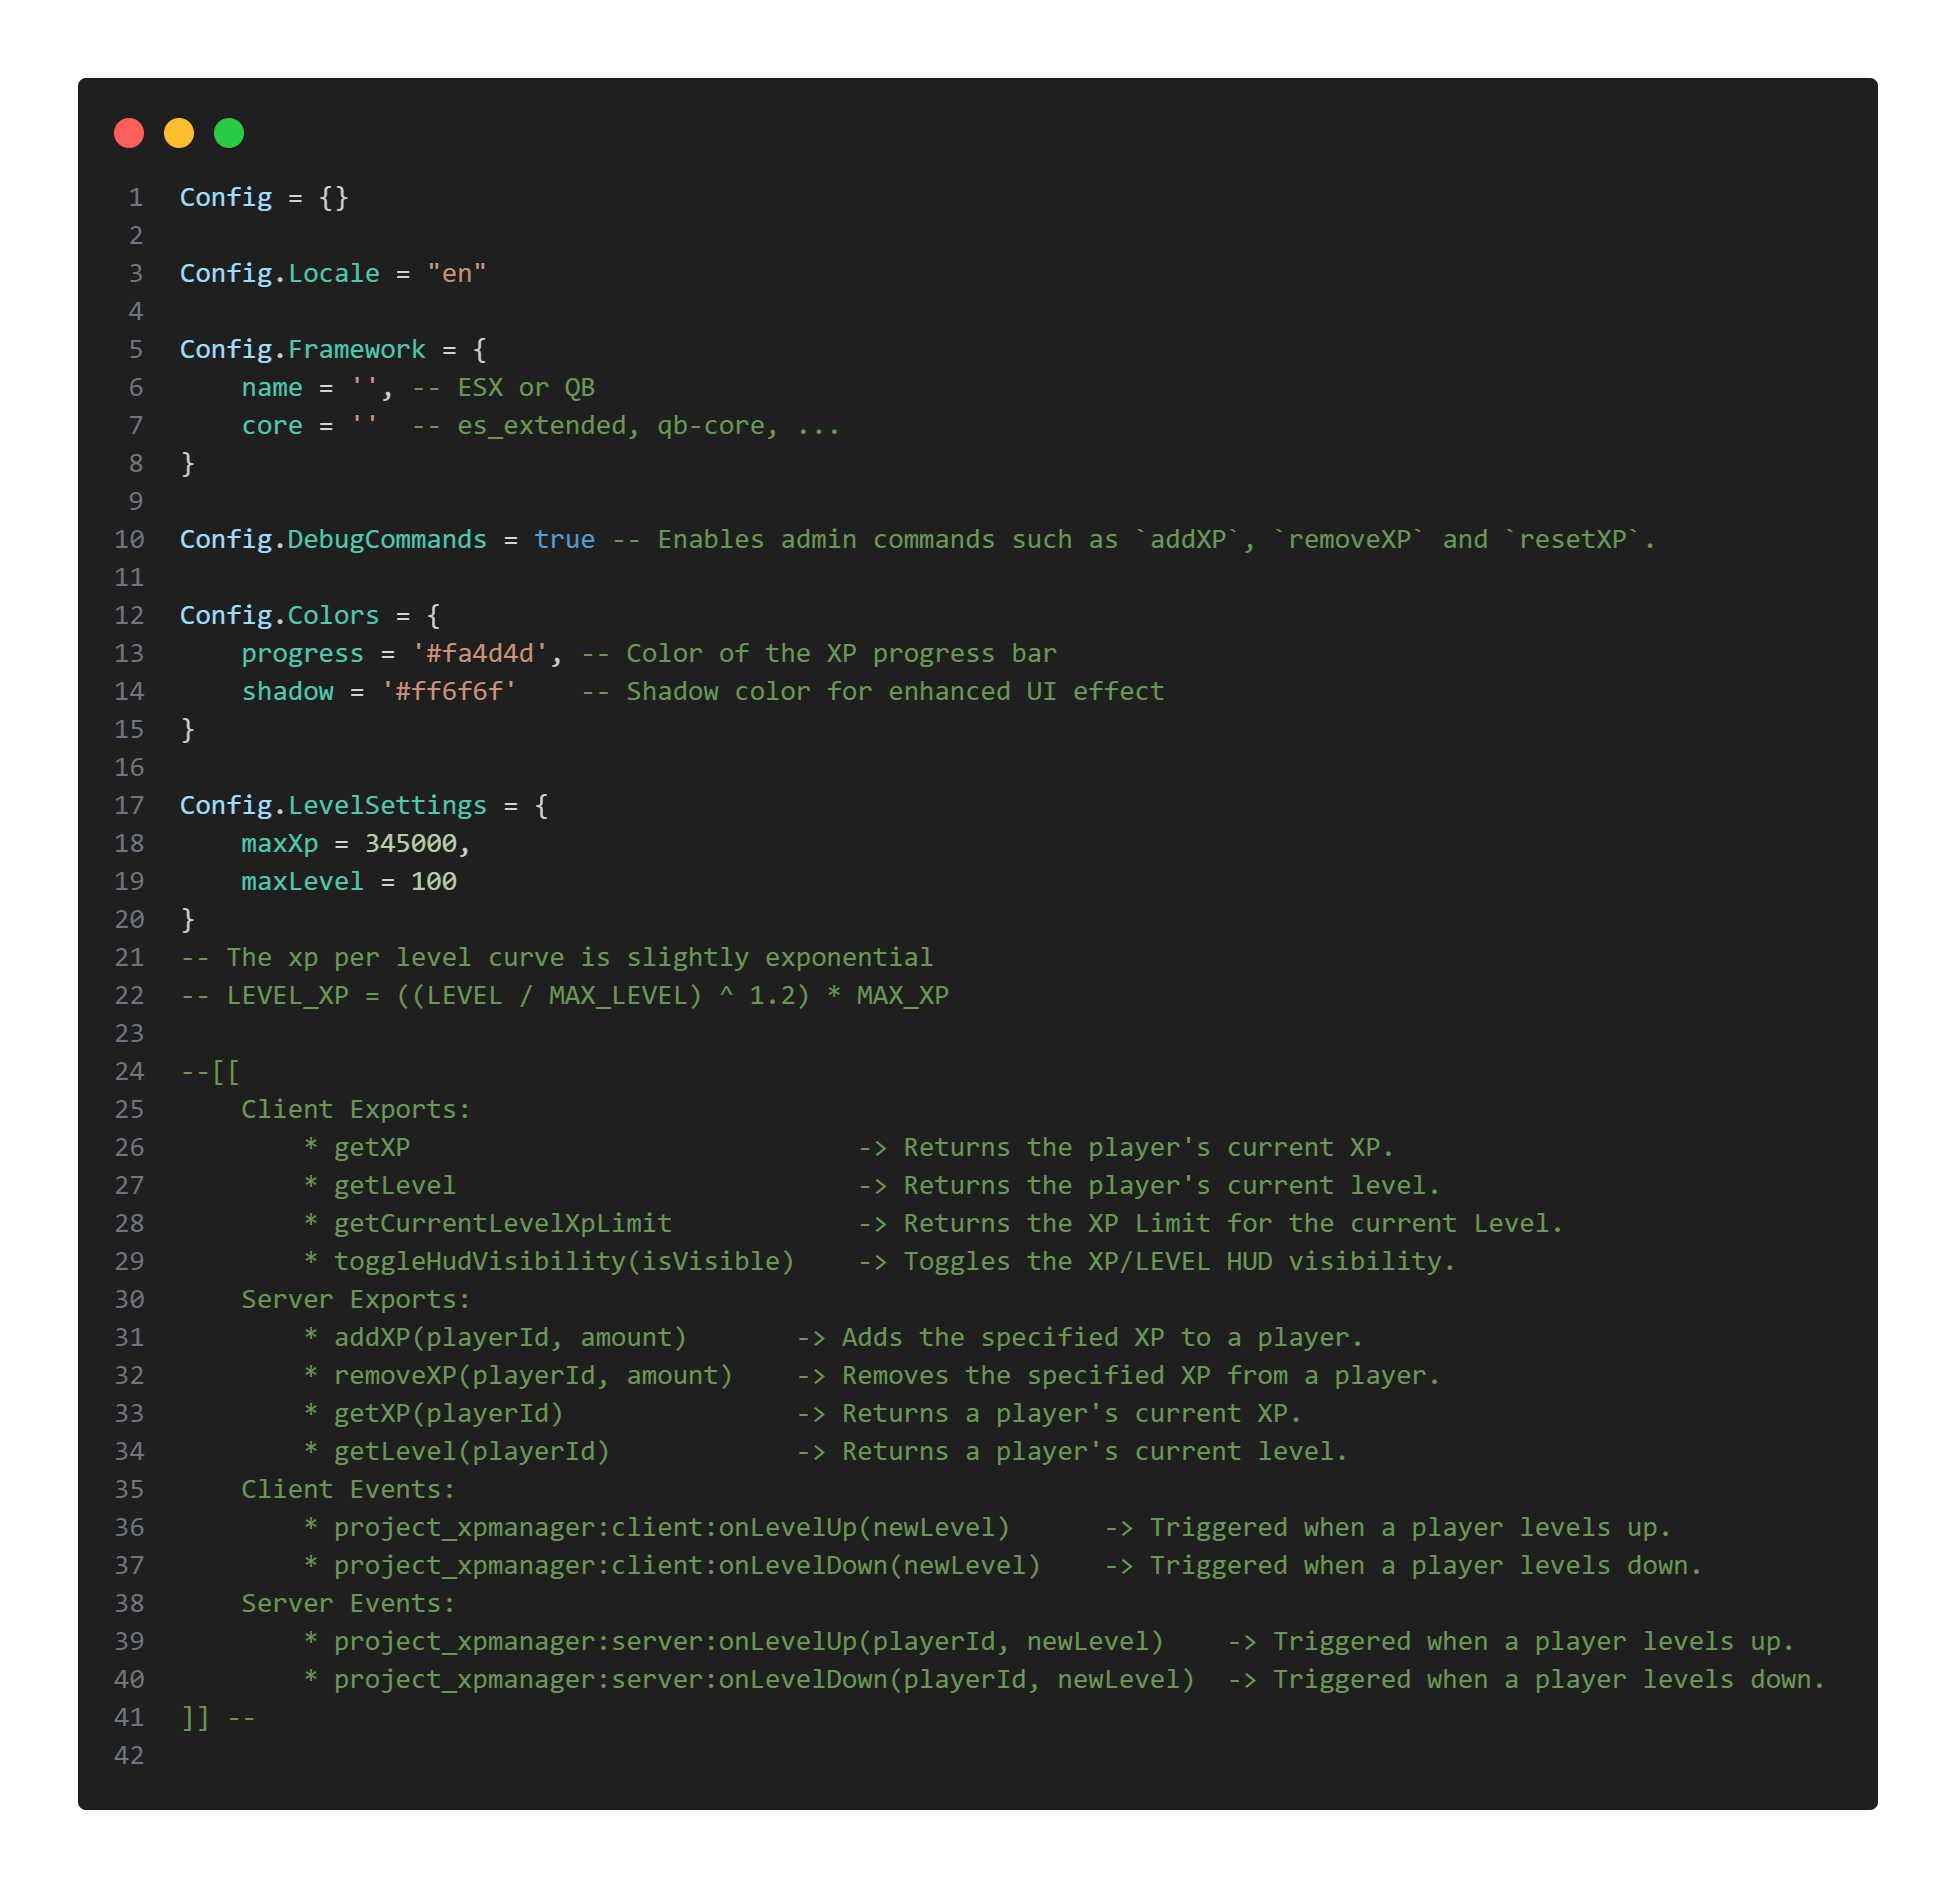Click the Config.LevelSettings opening brace
The width and height of the screenshot is (1956, 1888).
pyautogui.click(x=541, y=805)
